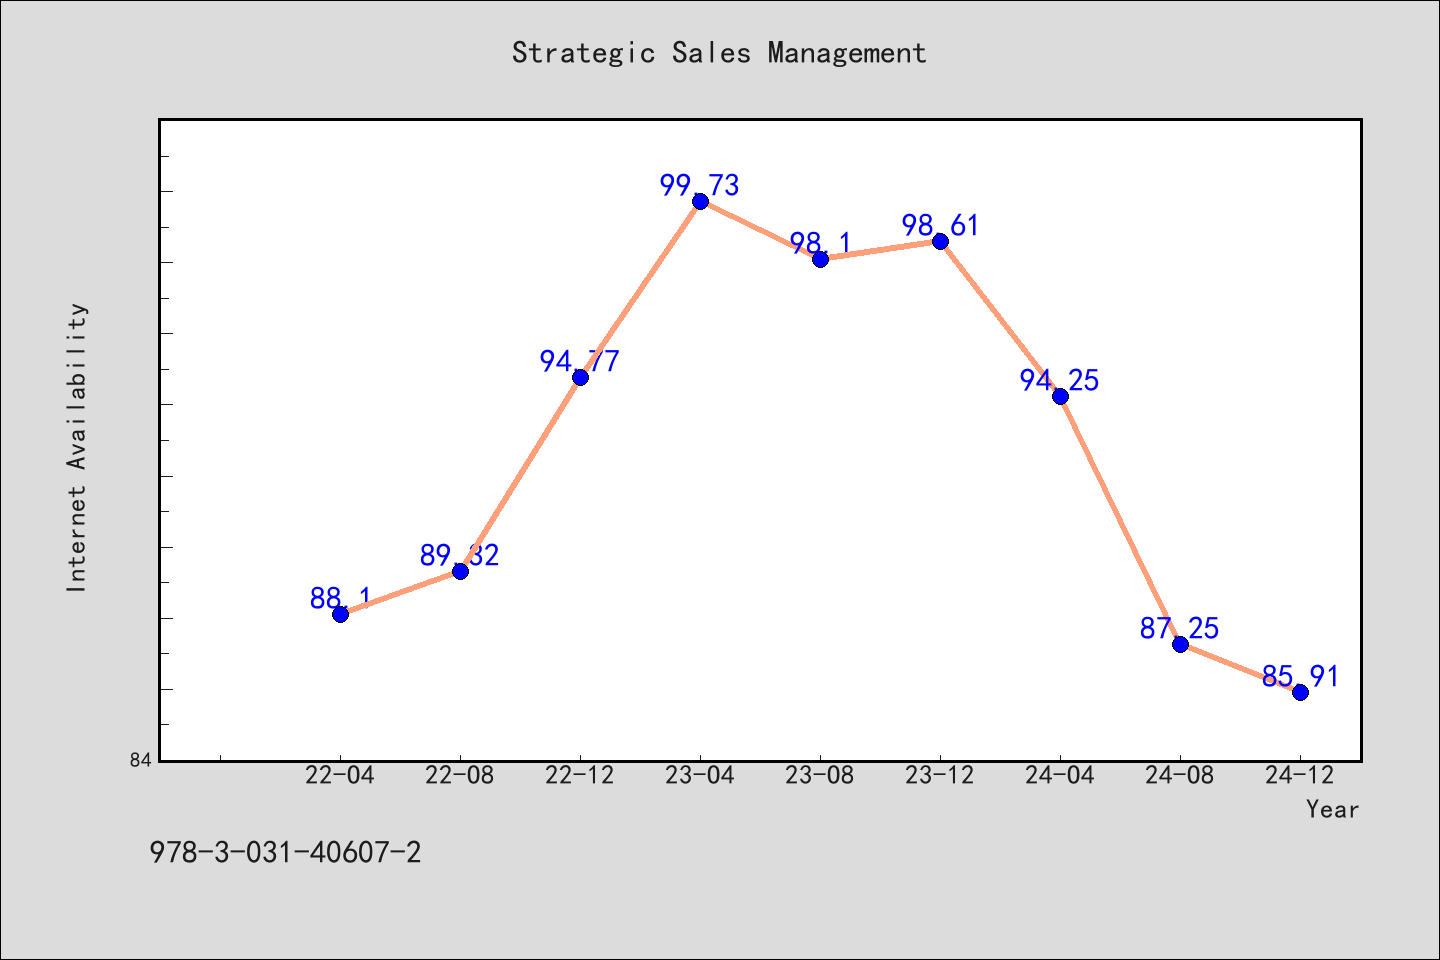The width and height of the screenshot is (1440, 960).
Task: Click the 84 y-axis origin label
Action: tap(140, 760)
